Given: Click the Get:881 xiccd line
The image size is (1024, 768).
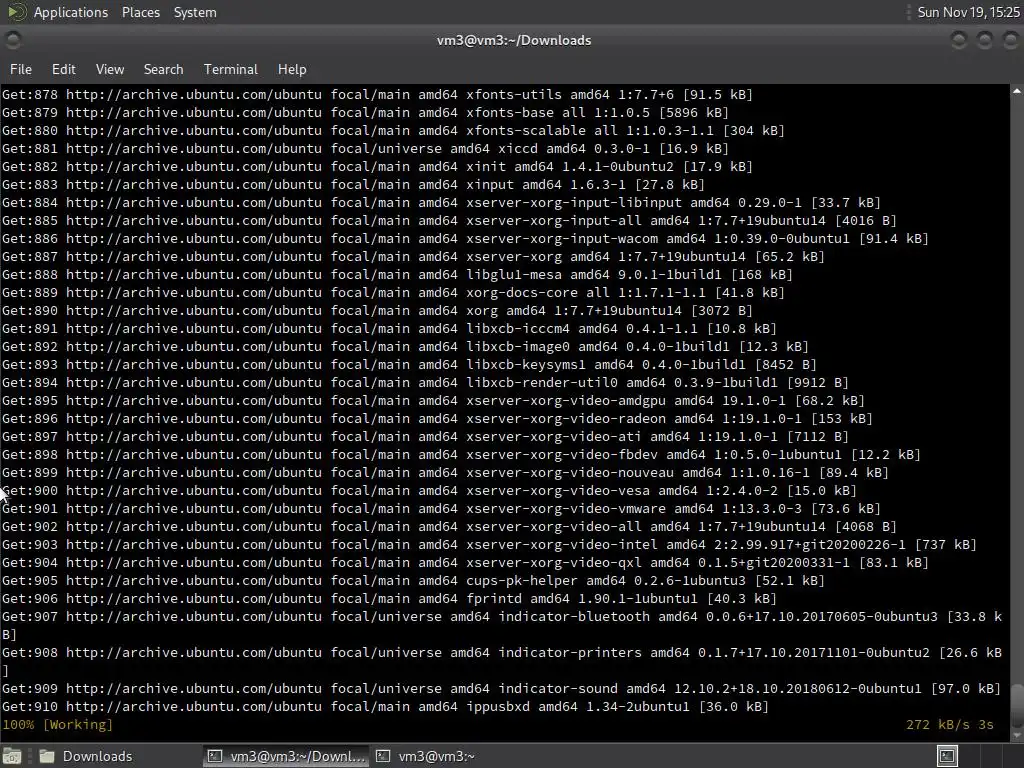Looking at the screenshot, I should pyautogui.click(x=365, y=148).
